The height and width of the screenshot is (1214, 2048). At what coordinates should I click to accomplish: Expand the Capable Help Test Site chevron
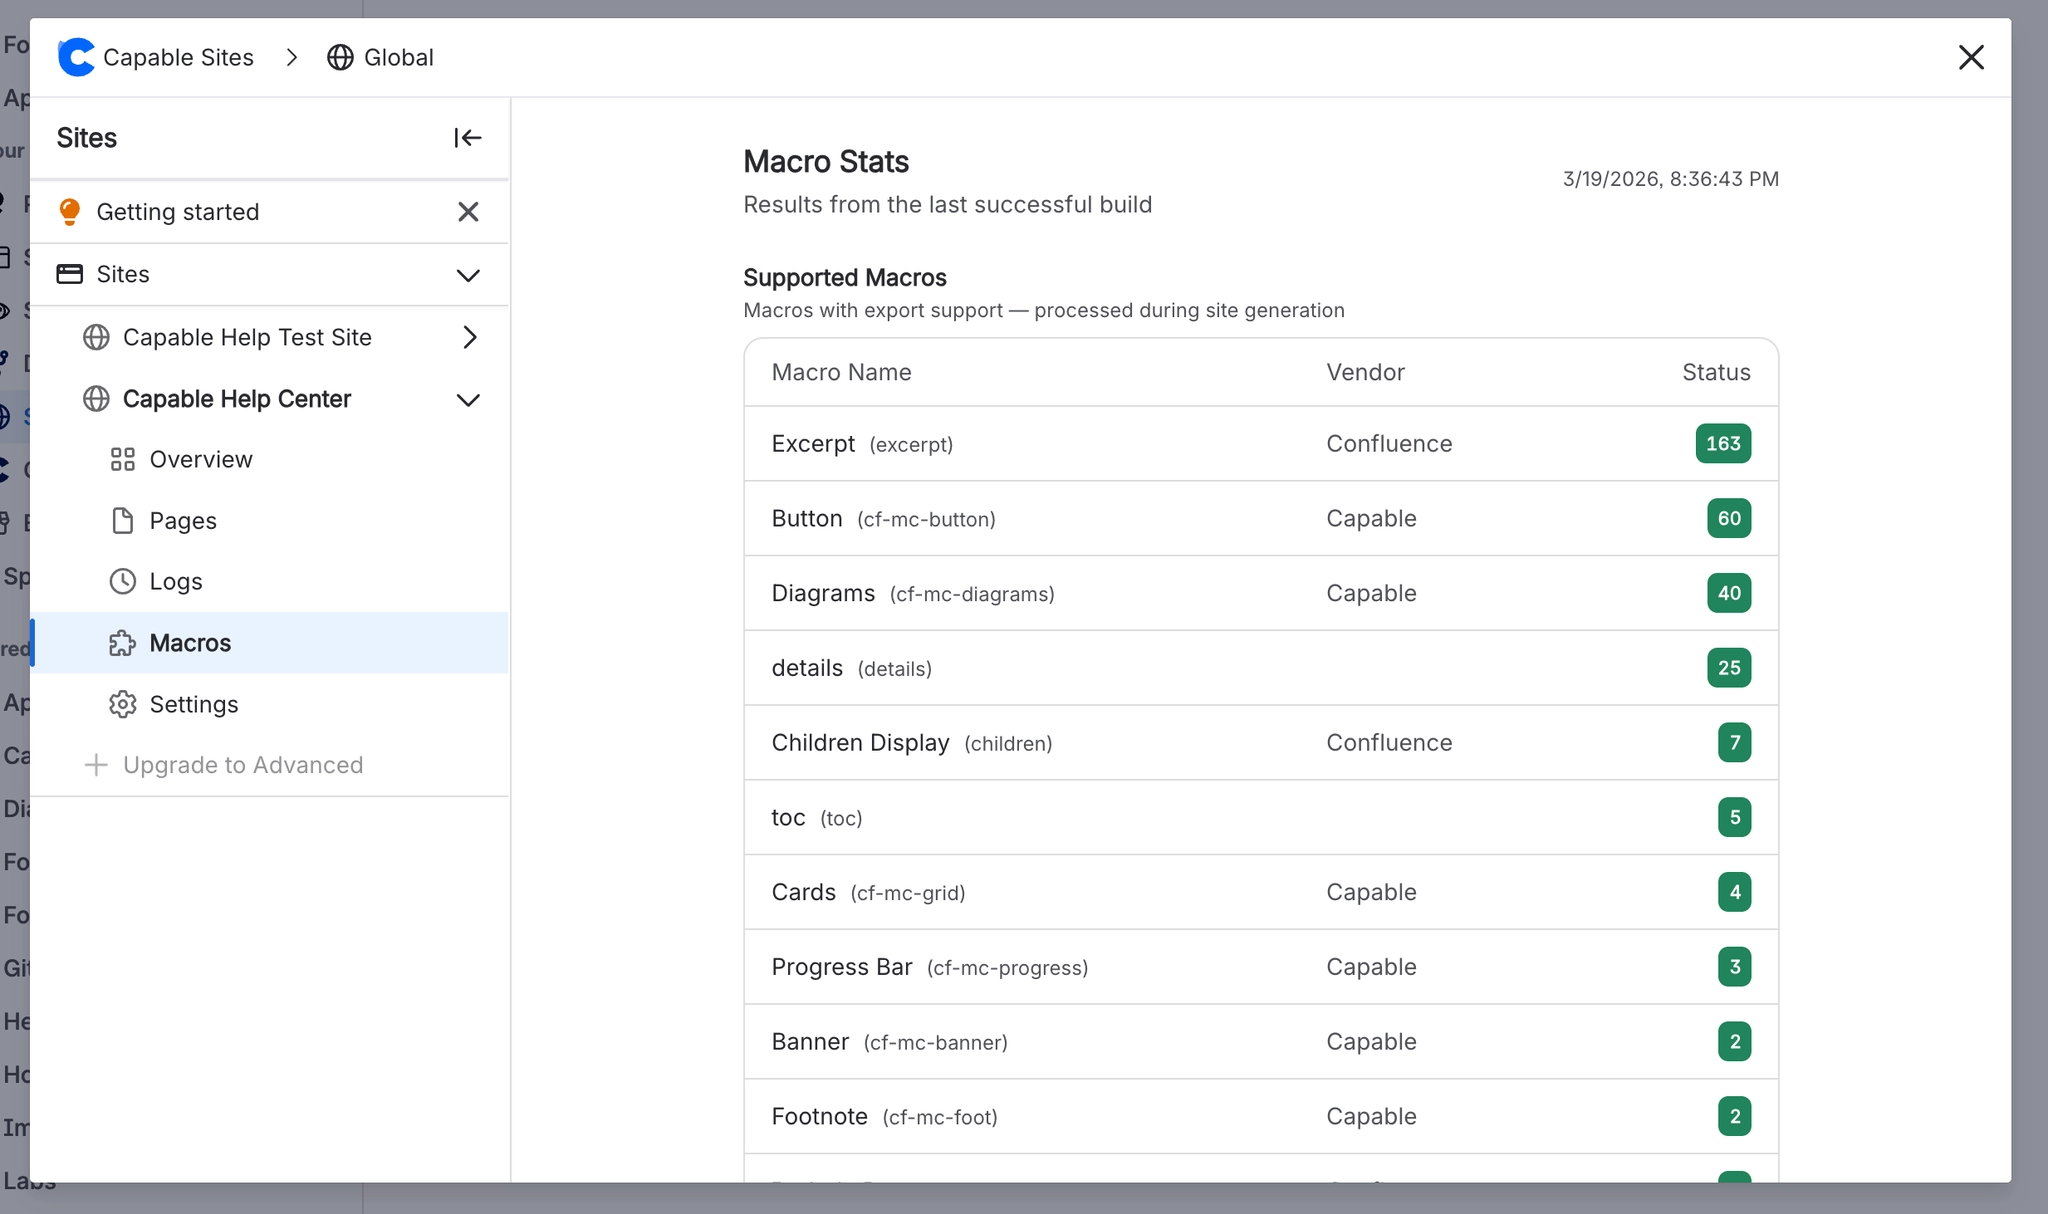point(470,337)
